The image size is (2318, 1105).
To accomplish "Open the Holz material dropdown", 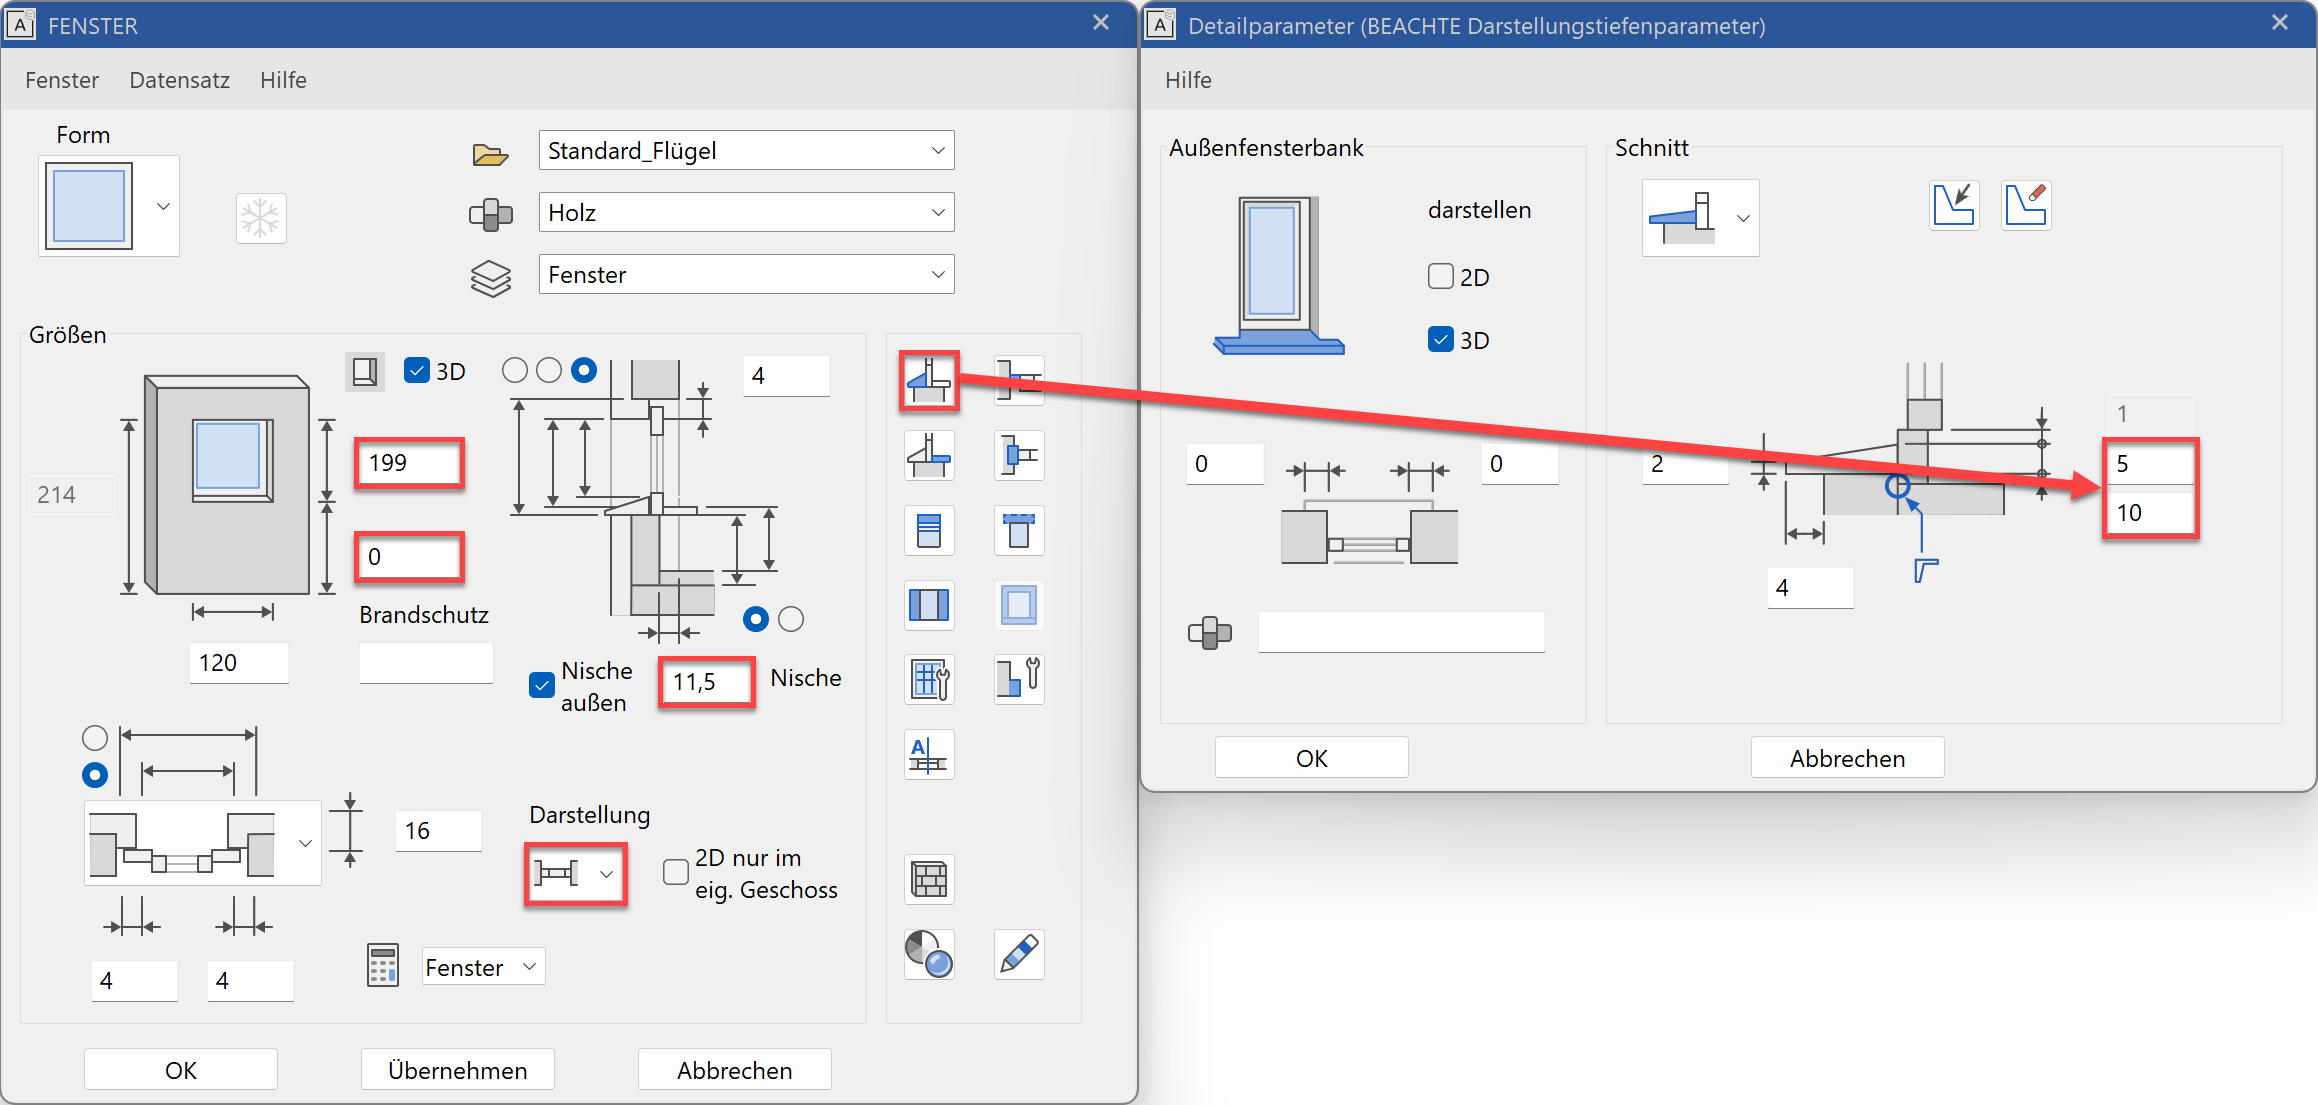I will (x=938, y=213).
